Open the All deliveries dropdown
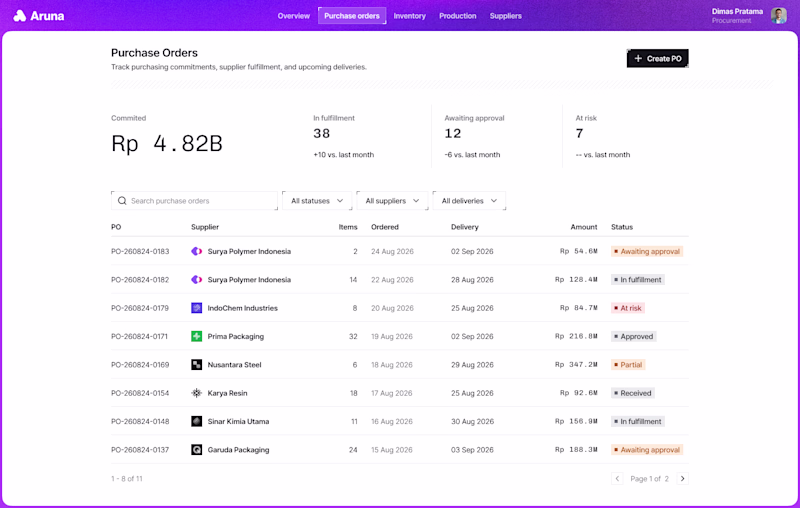 (x=469, y=201)
